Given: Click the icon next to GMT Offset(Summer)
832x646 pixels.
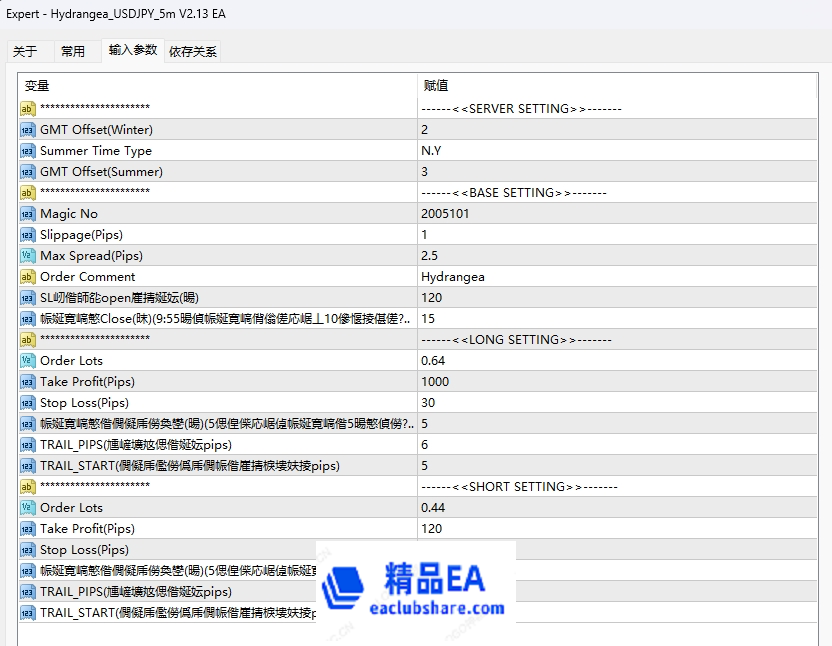Looking at the screenshot, I should pos(28,172).
